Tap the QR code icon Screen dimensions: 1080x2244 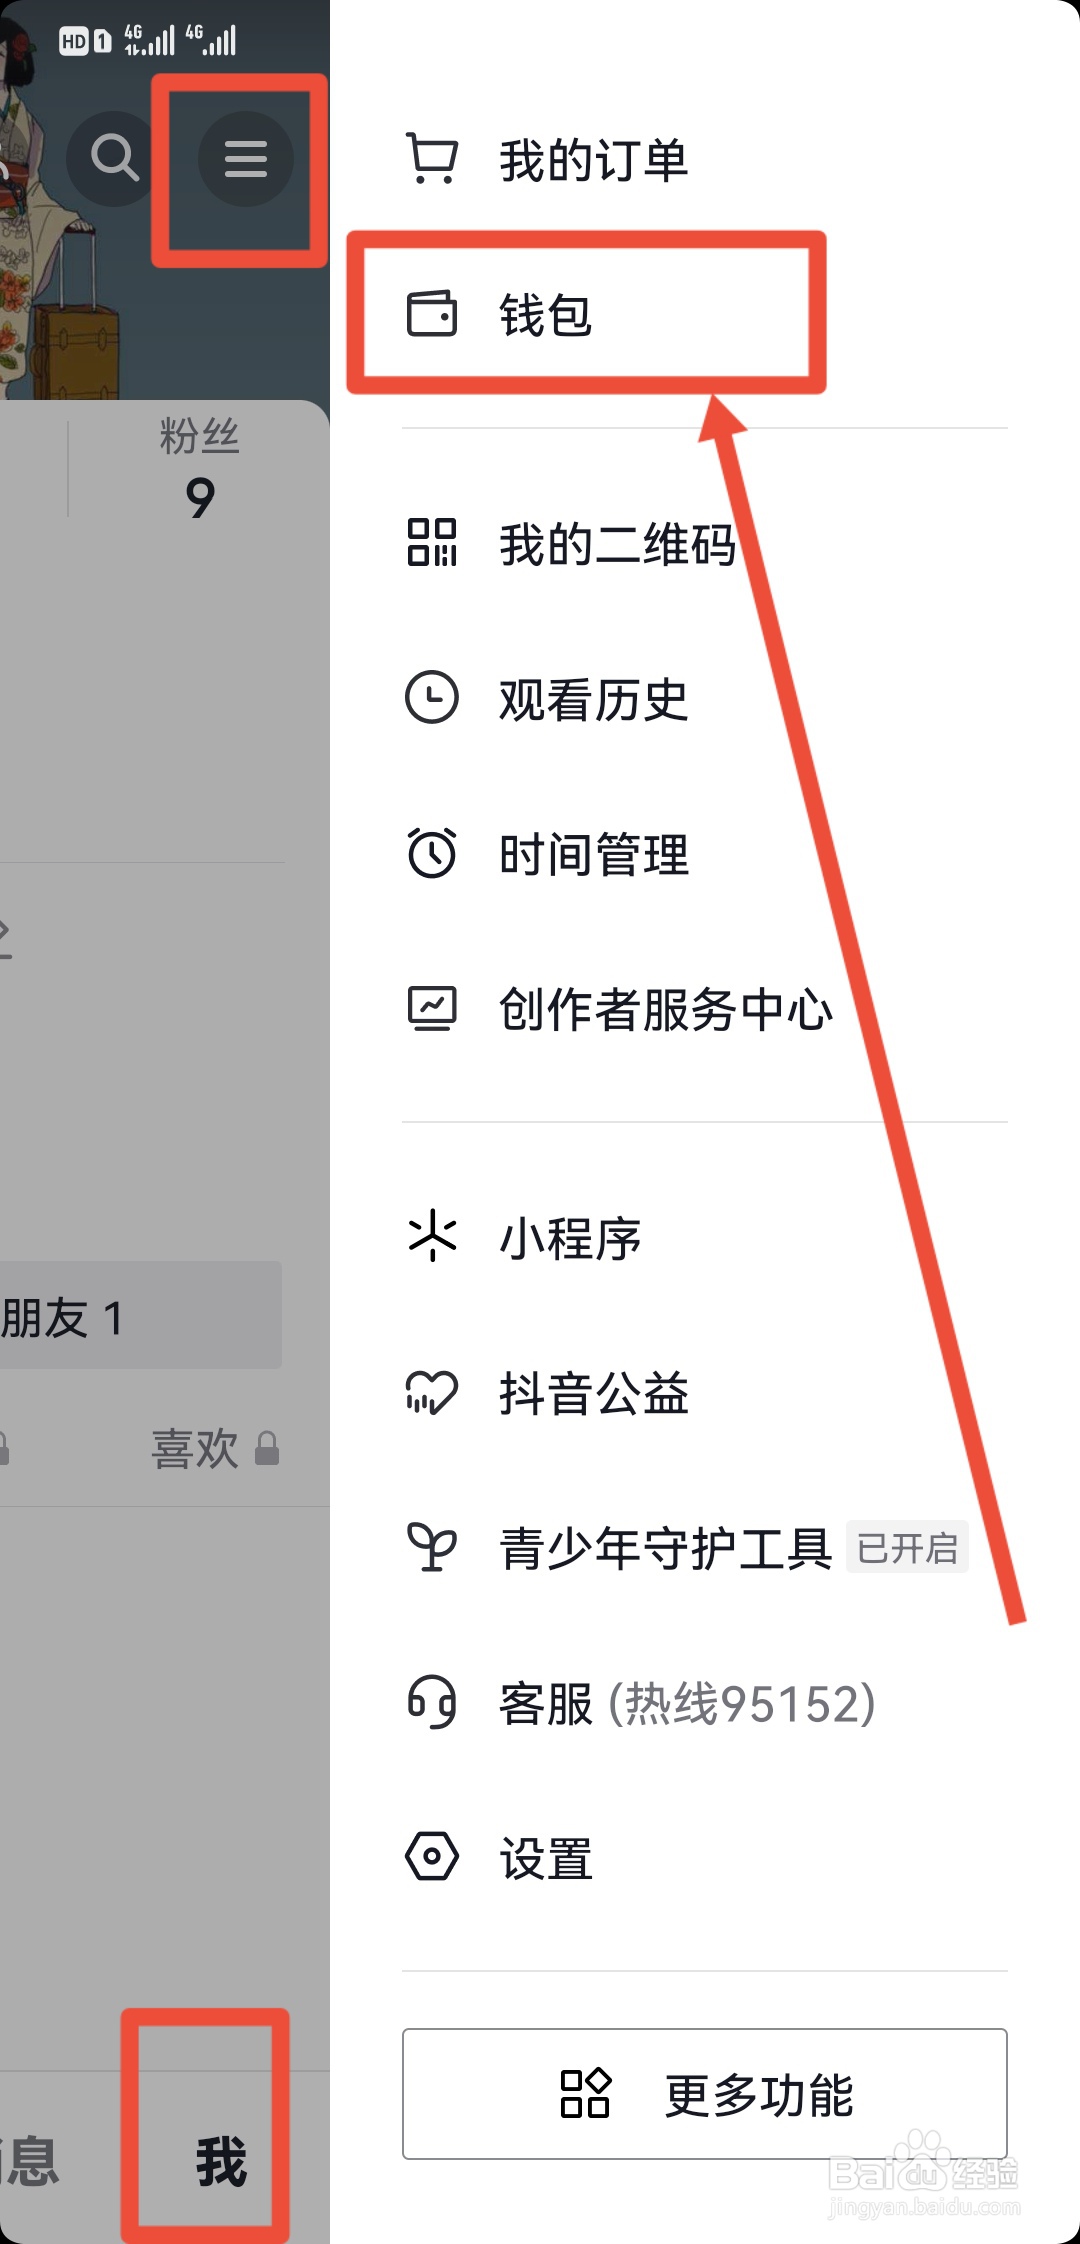(432, 543)
